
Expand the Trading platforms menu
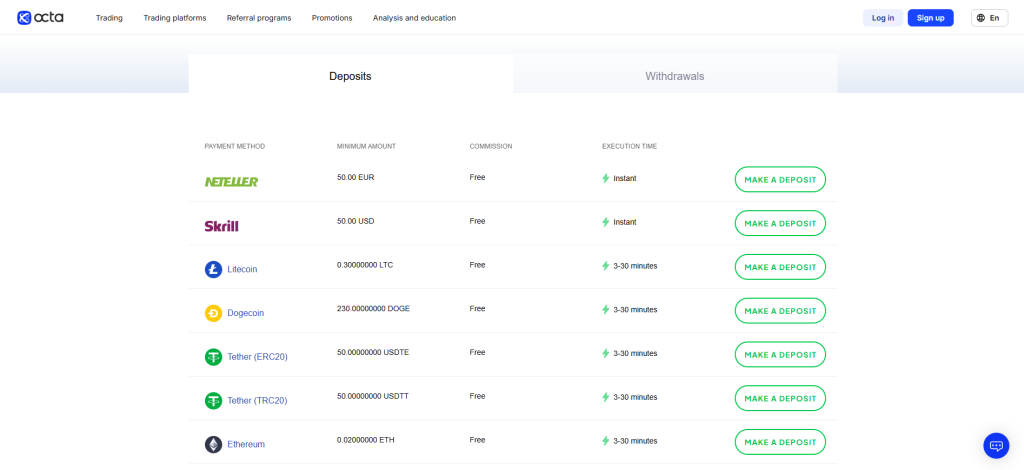(x=175, y=18)
